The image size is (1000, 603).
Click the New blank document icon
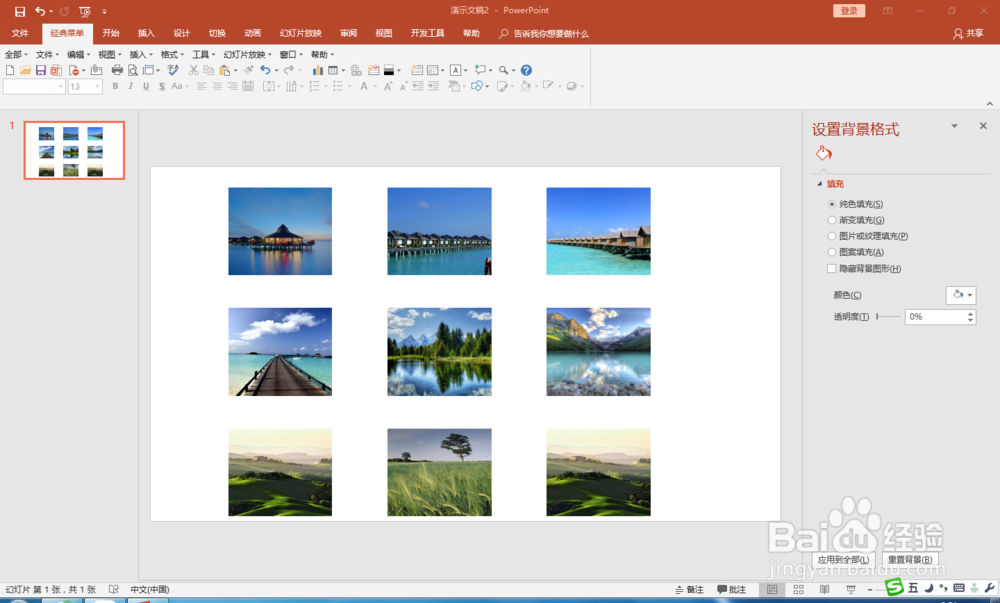click(10, 70)
